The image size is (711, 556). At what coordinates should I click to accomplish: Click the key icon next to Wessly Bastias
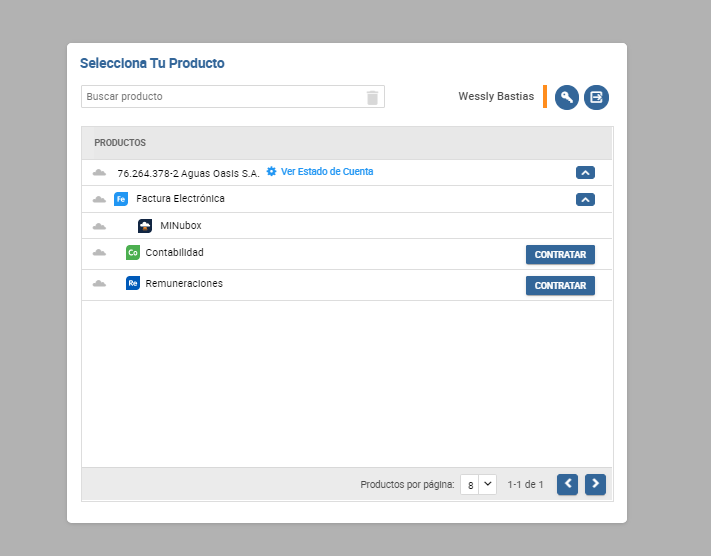567,97
